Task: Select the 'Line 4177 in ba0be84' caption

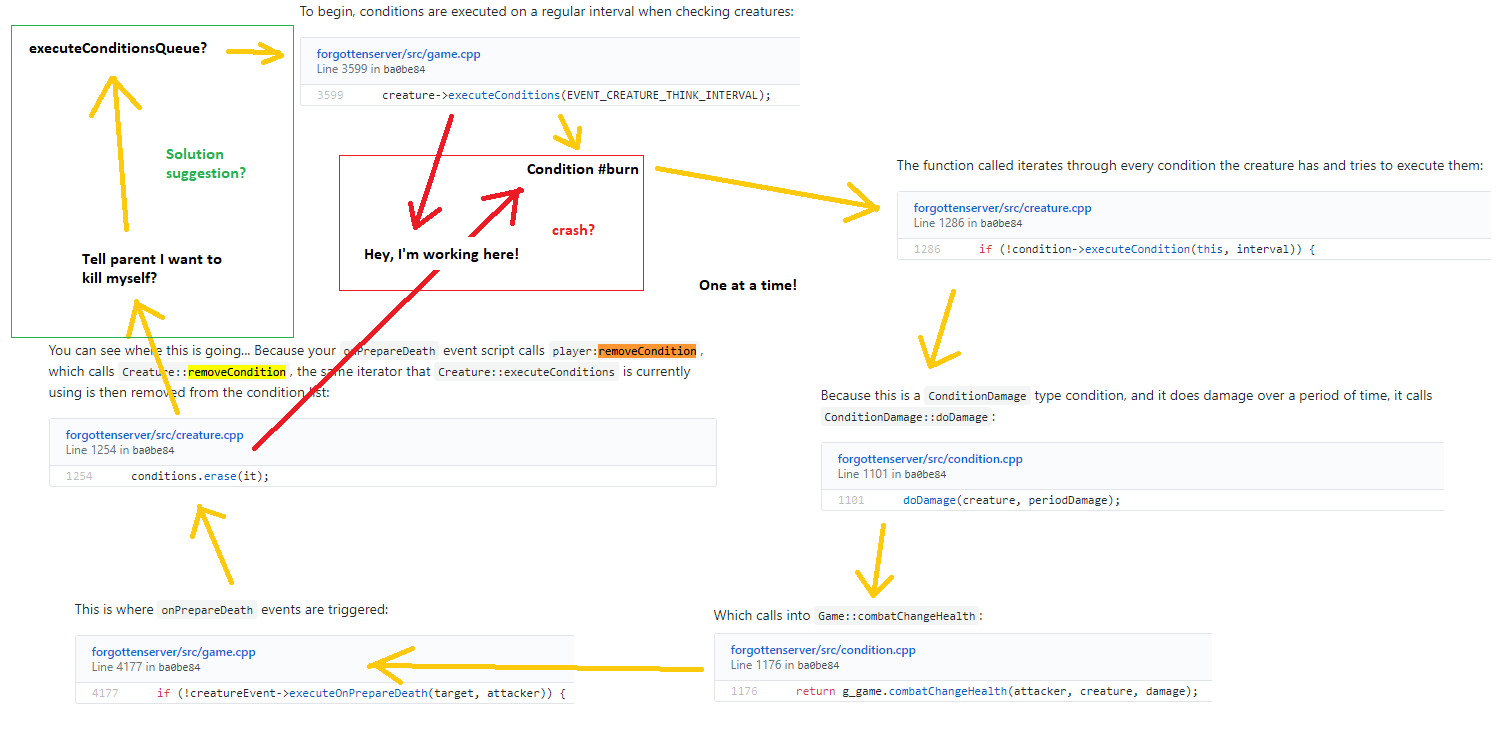Action: tap(146, 667)
